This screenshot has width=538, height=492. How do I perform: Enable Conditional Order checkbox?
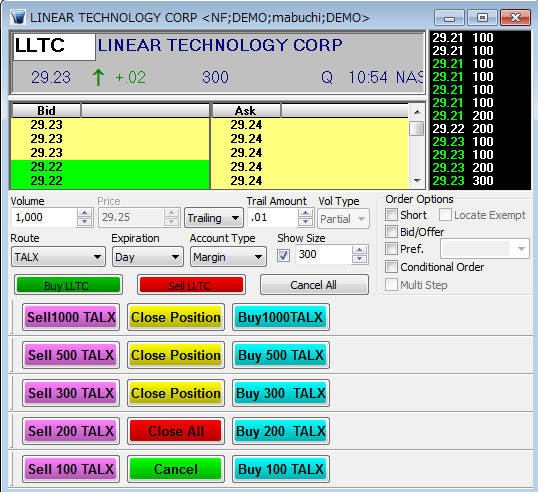click(391, 267)
